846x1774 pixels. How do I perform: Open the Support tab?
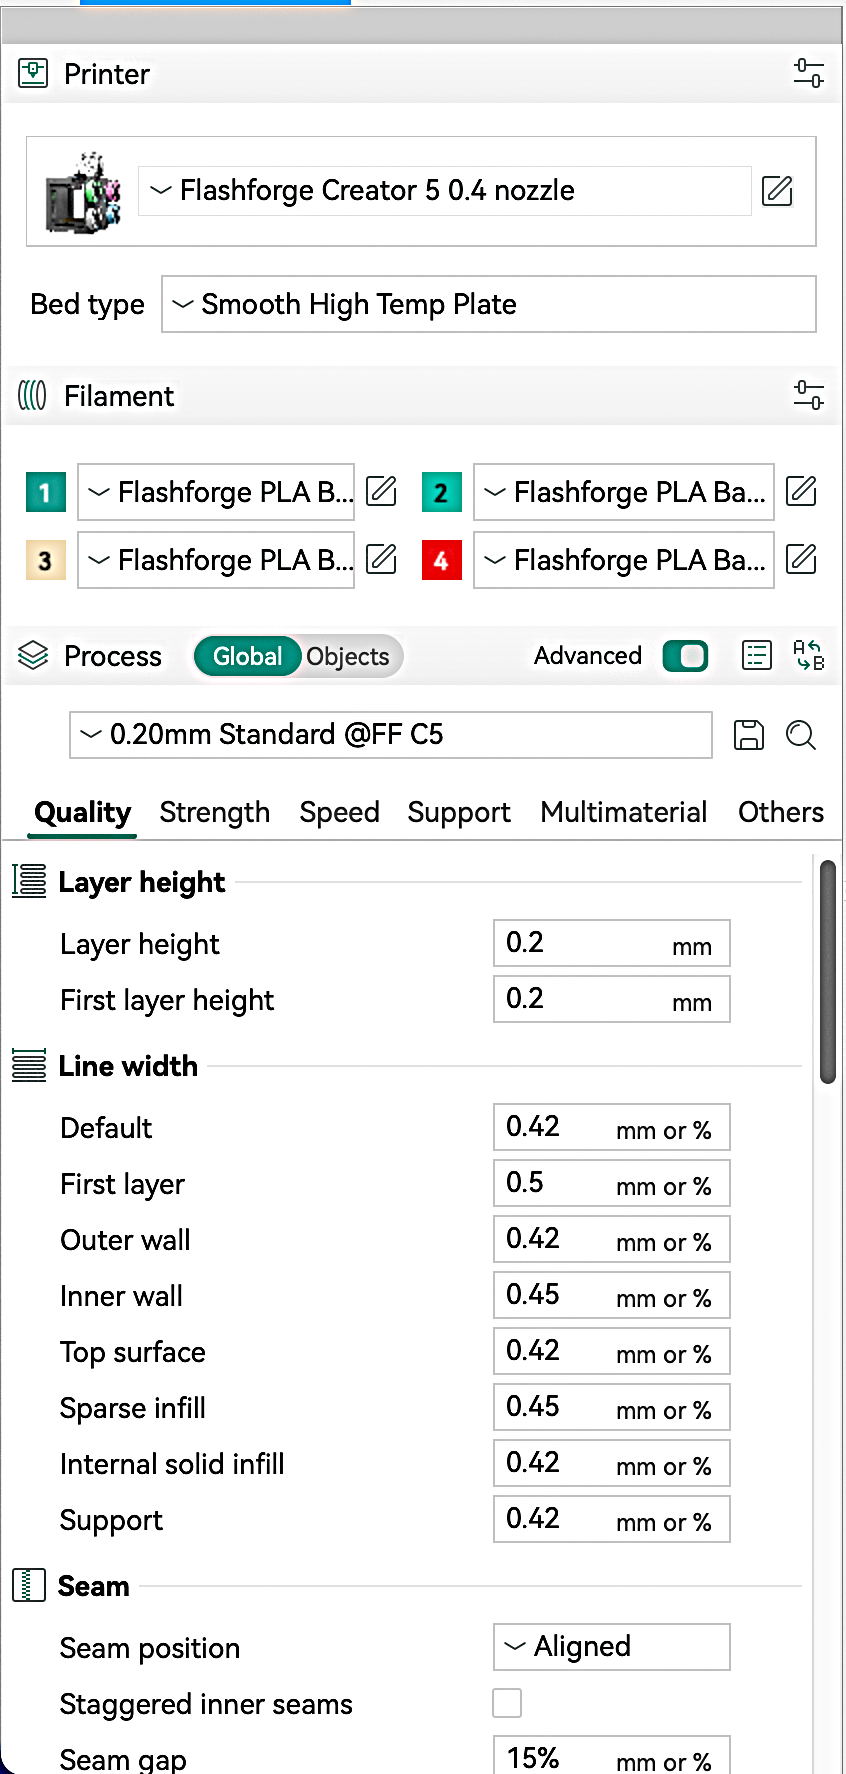click(x=459, y=812)
